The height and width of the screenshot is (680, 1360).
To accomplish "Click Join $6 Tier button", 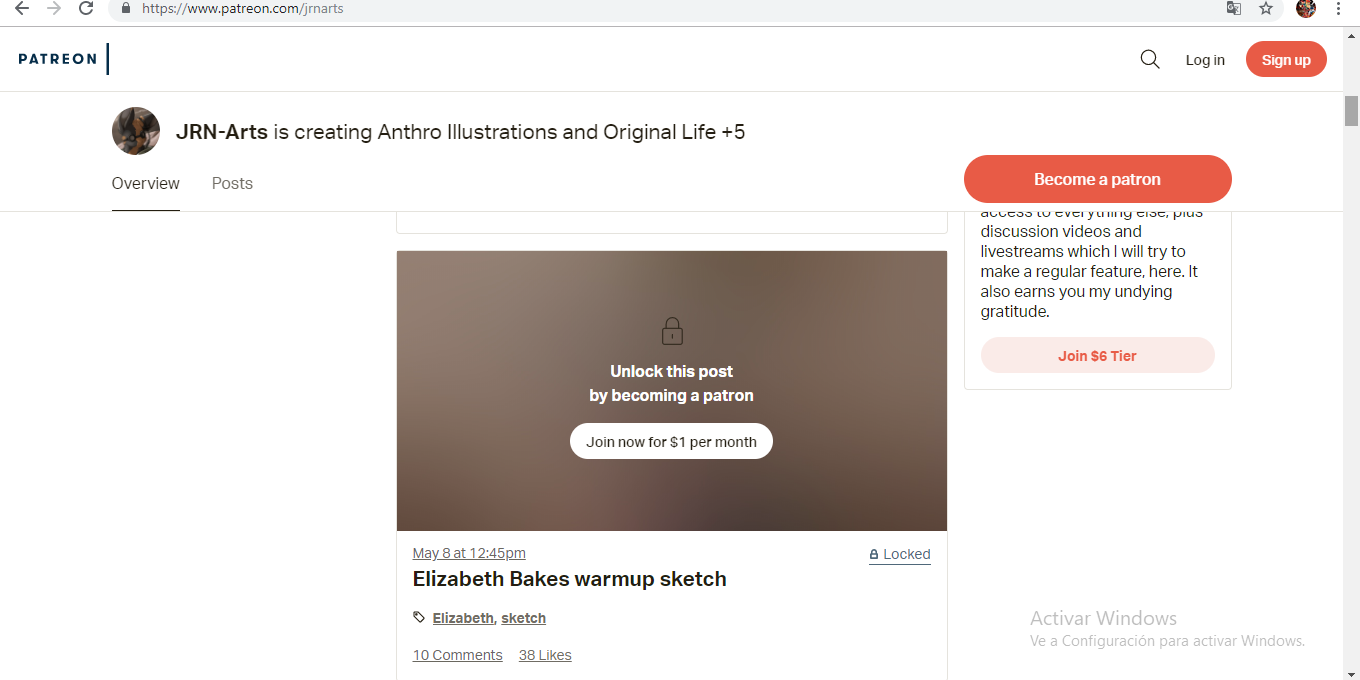I will pos(1097,356).
